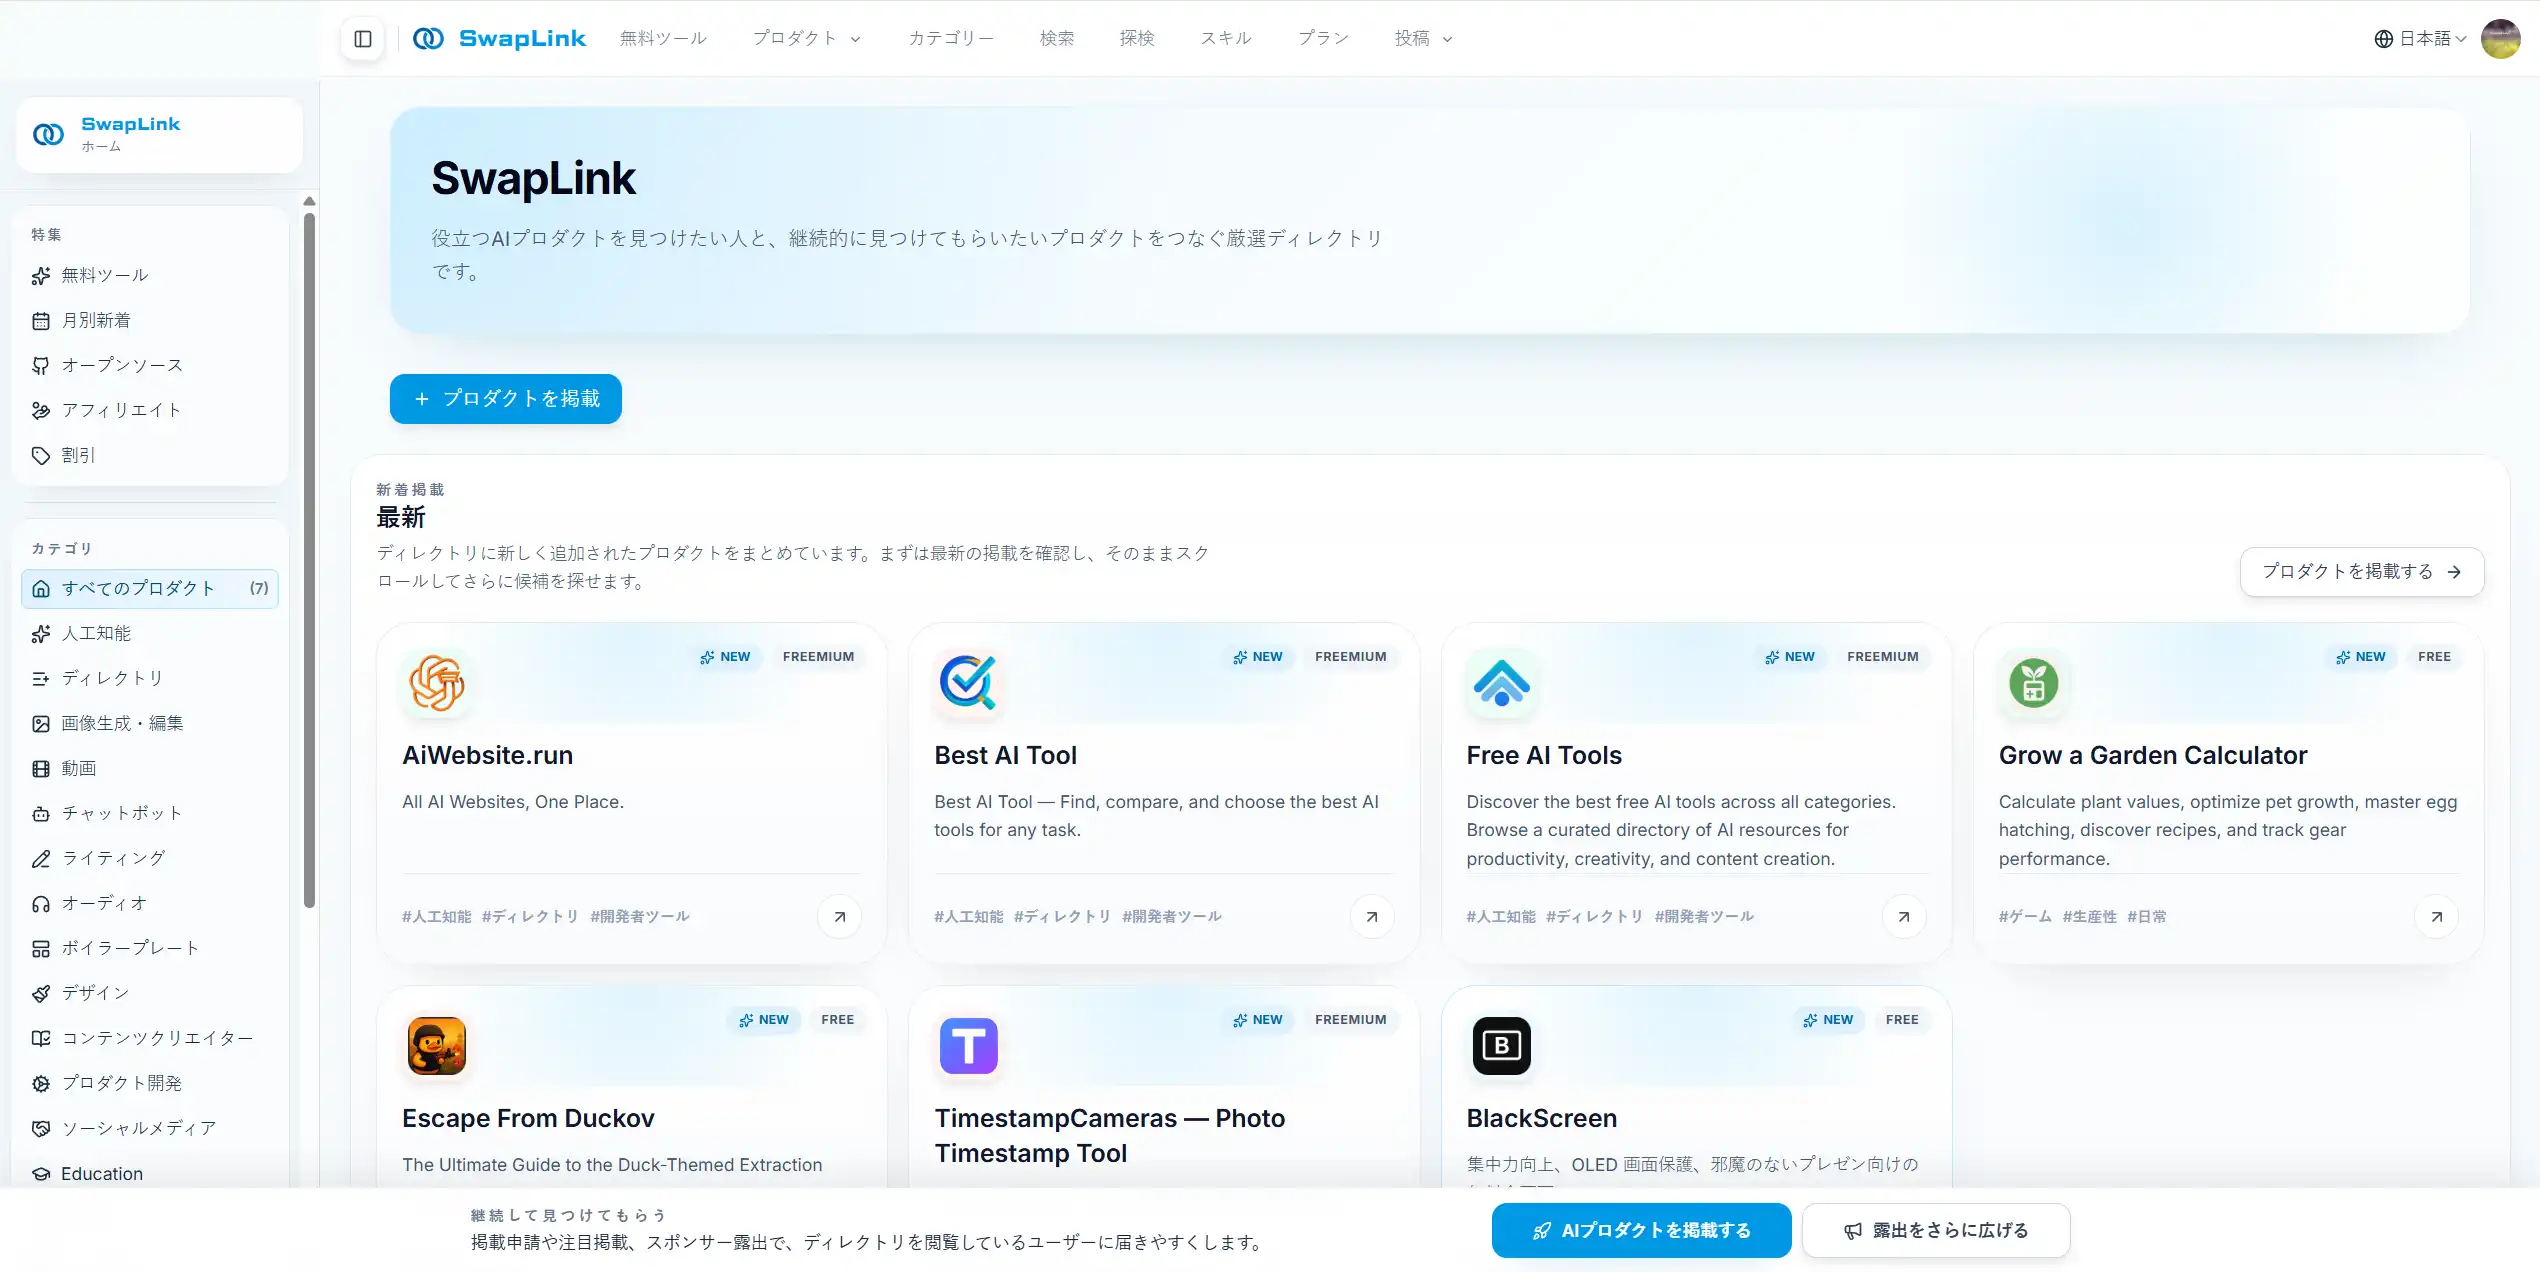Click #ディレクトリ tag on AiWebsite.run

click(530, 917)
